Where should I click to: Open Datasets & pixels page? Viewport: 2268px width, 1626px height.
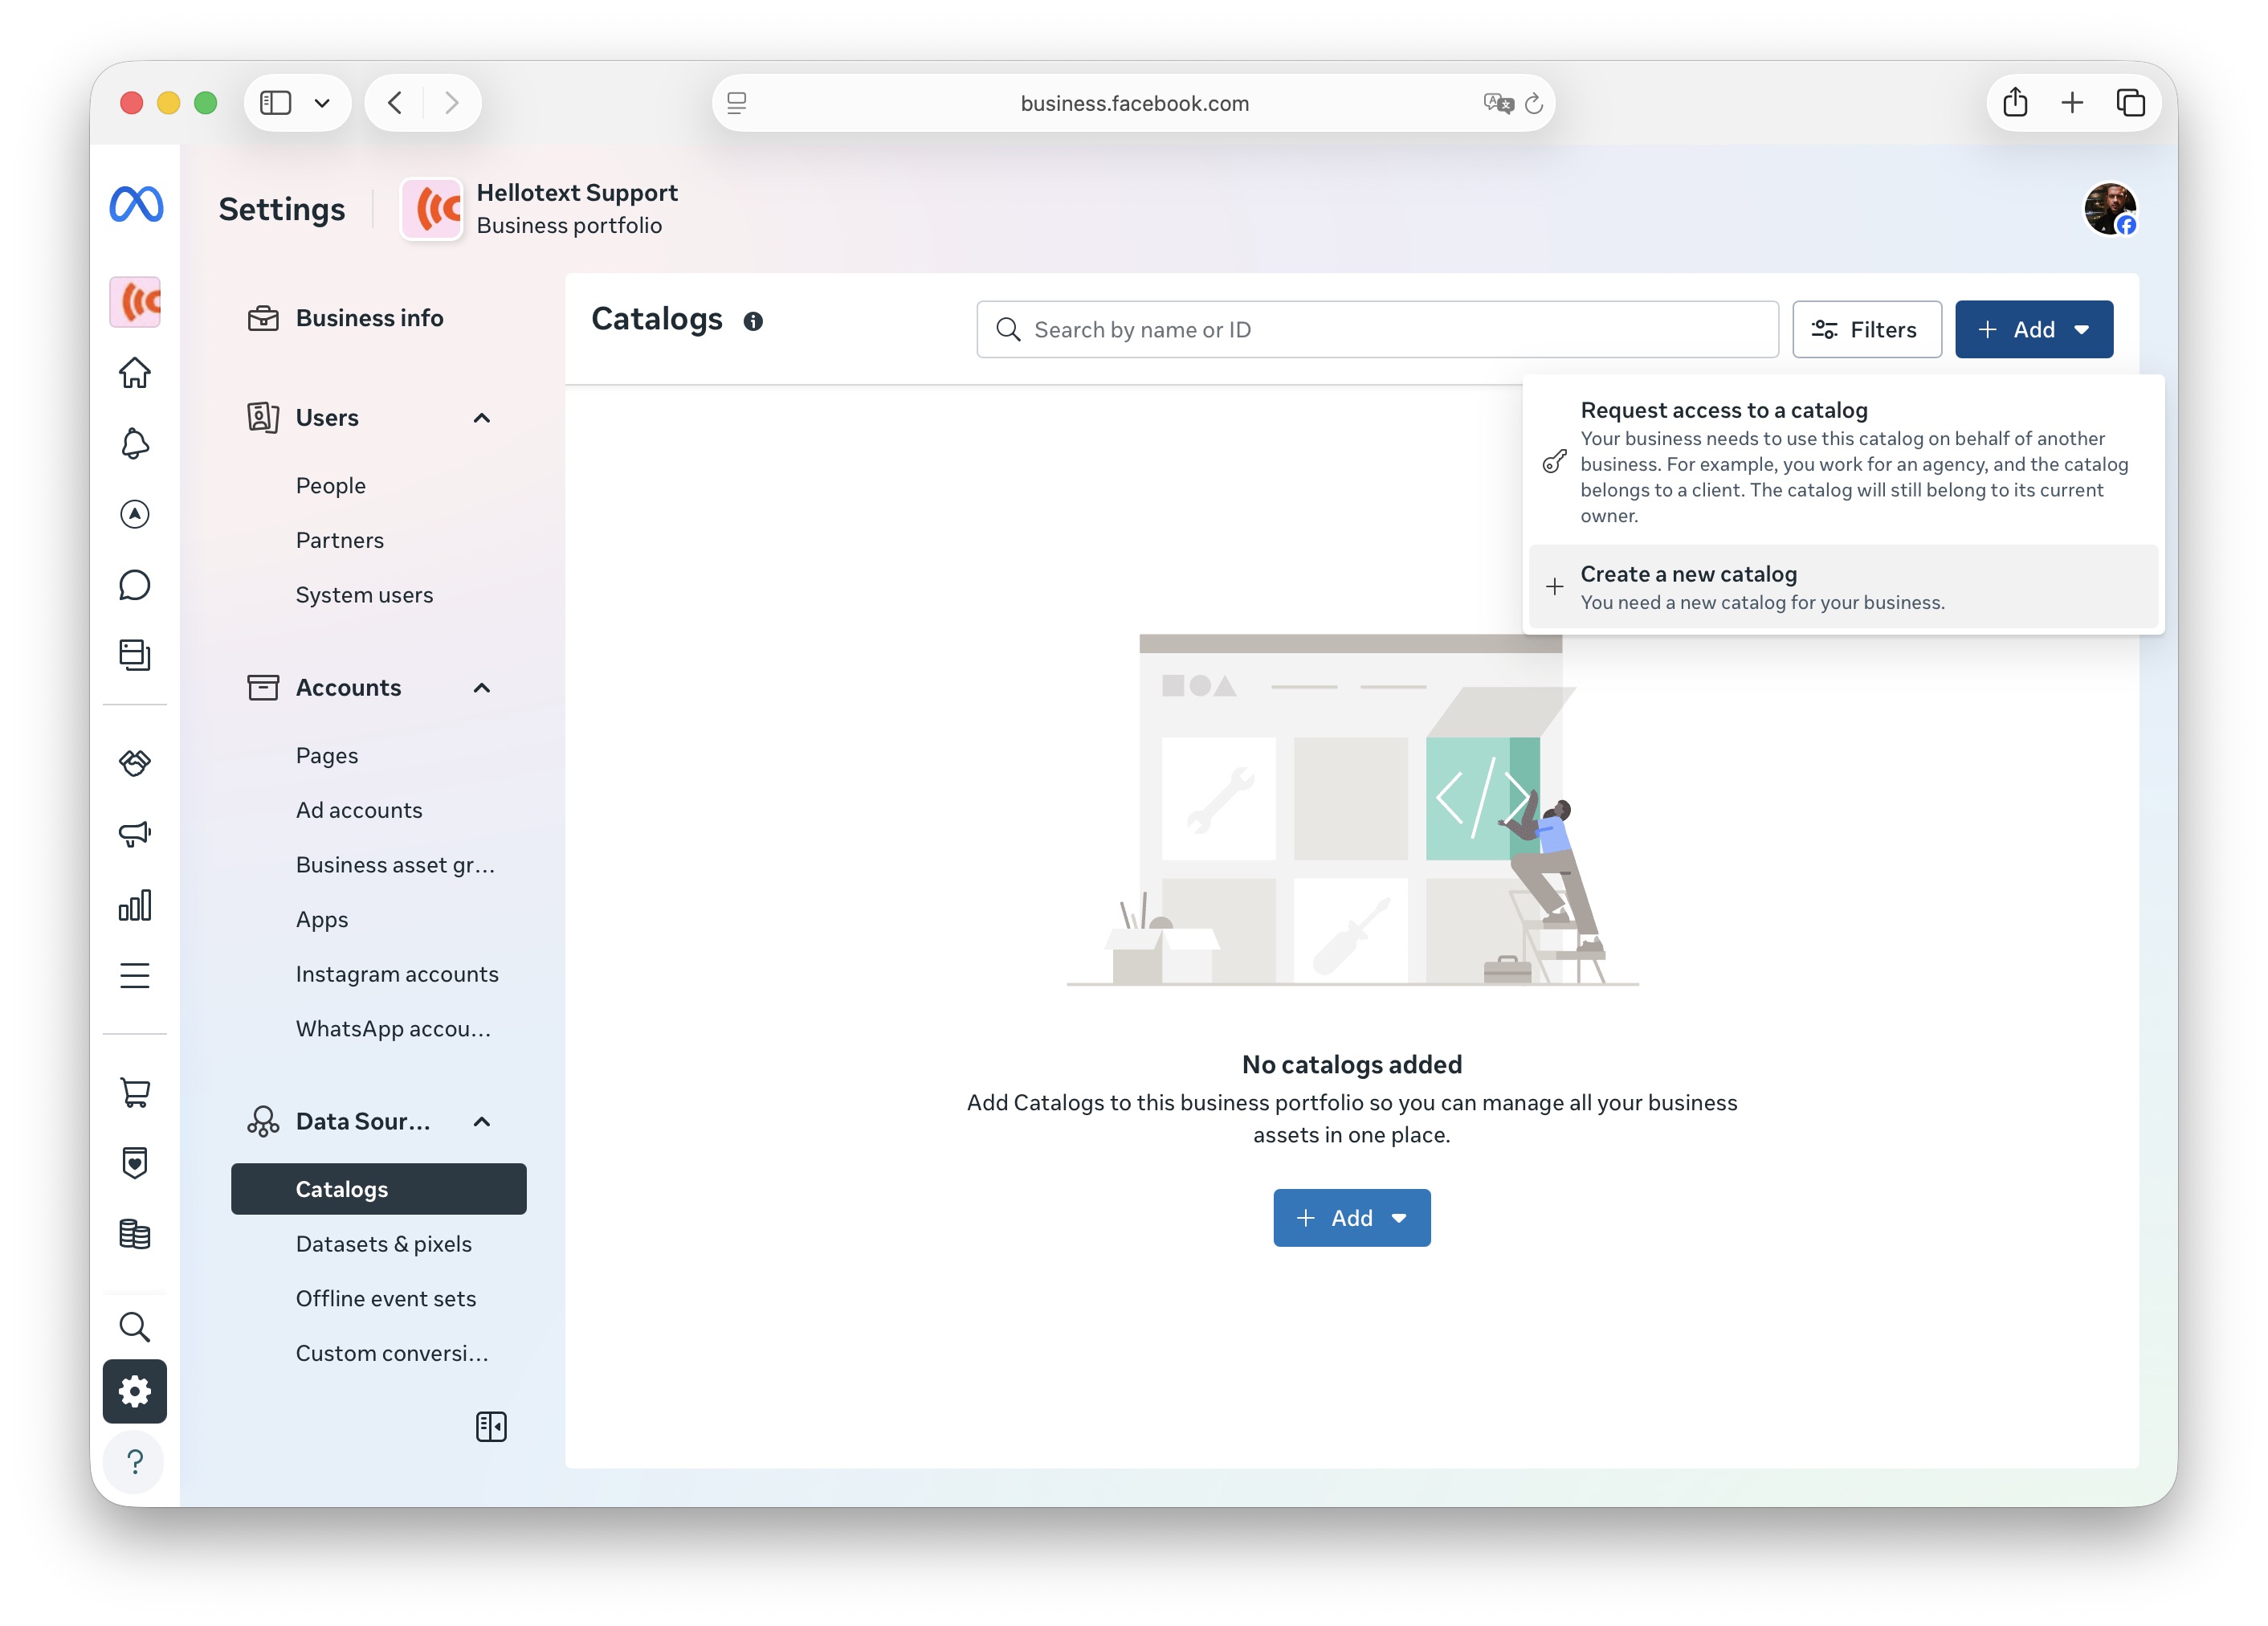(384, 1244)
